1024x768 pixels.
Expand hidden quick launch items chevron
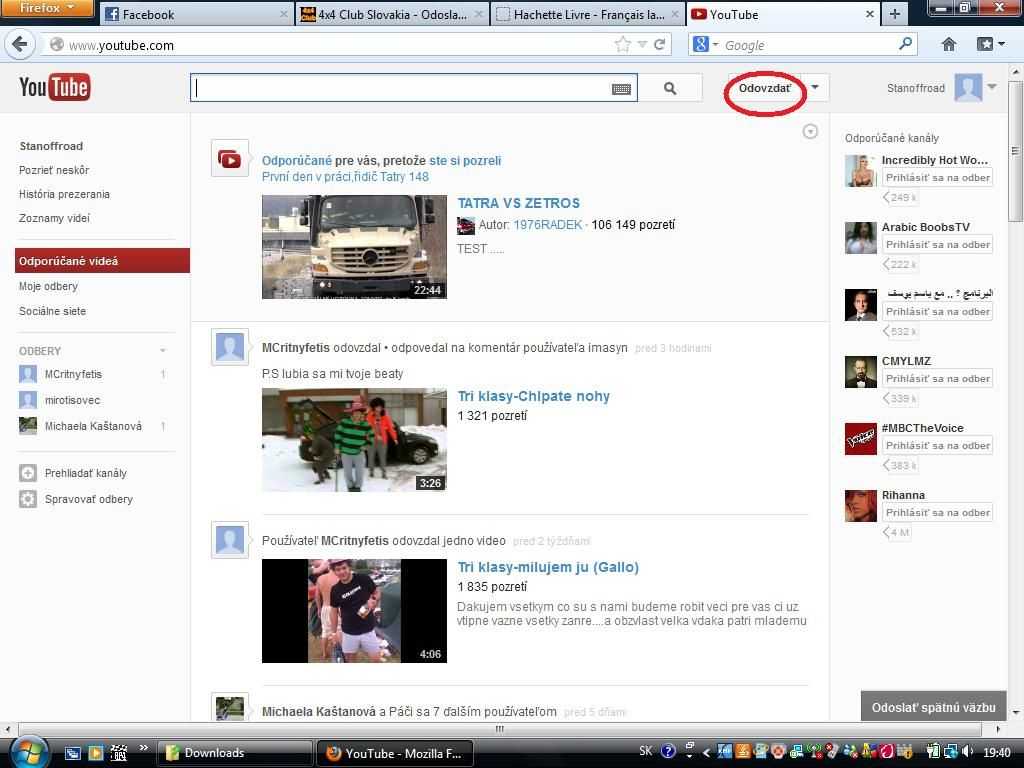pos(143,748)
